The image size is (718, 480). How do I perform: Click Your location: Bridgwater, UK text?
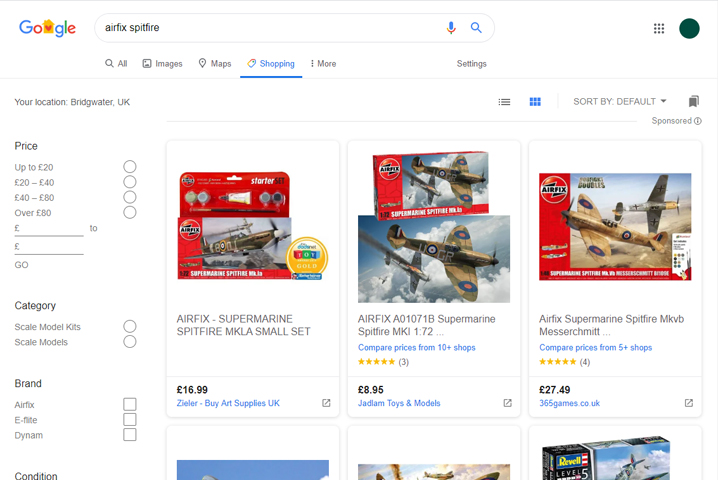pos(72,102)
